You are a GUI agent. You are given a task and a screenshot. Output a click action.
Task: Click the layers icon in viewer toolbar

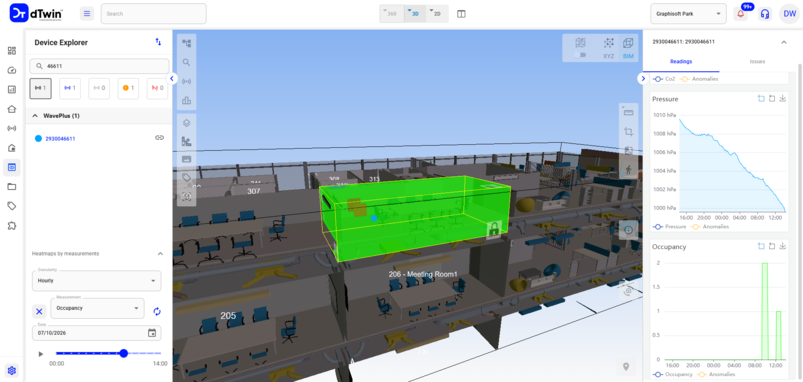pyautogui.click(x=186, y=123)
